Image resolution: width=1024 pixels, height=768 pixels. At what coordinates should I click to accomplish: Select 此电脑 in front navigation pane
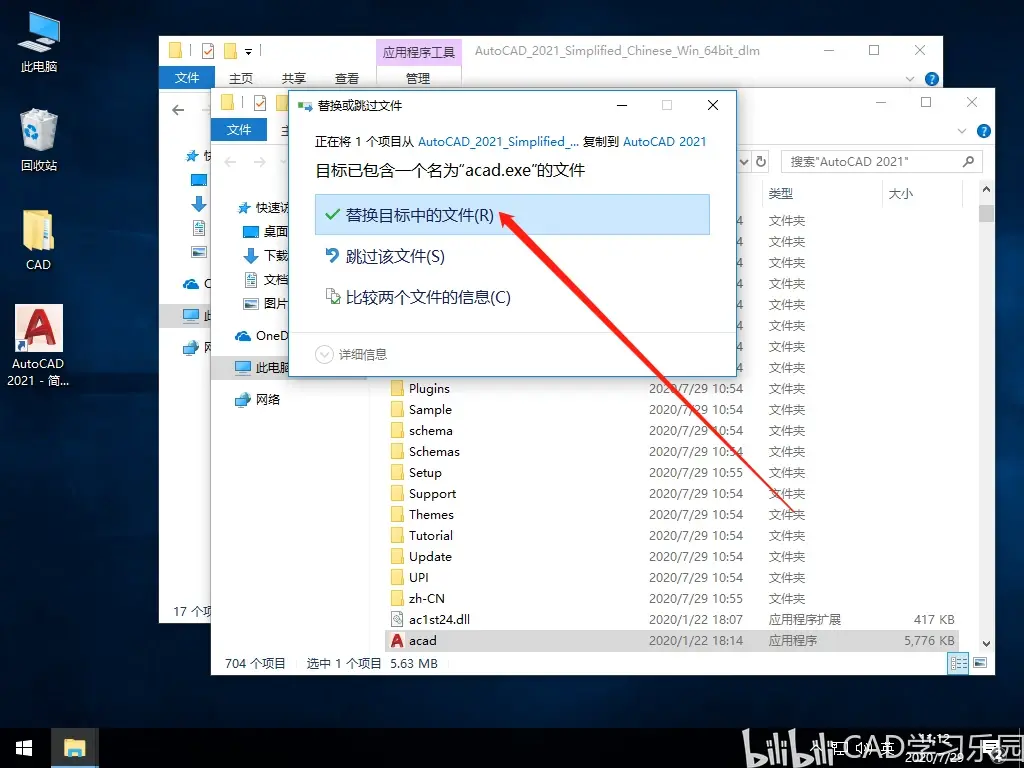(263, 368)
